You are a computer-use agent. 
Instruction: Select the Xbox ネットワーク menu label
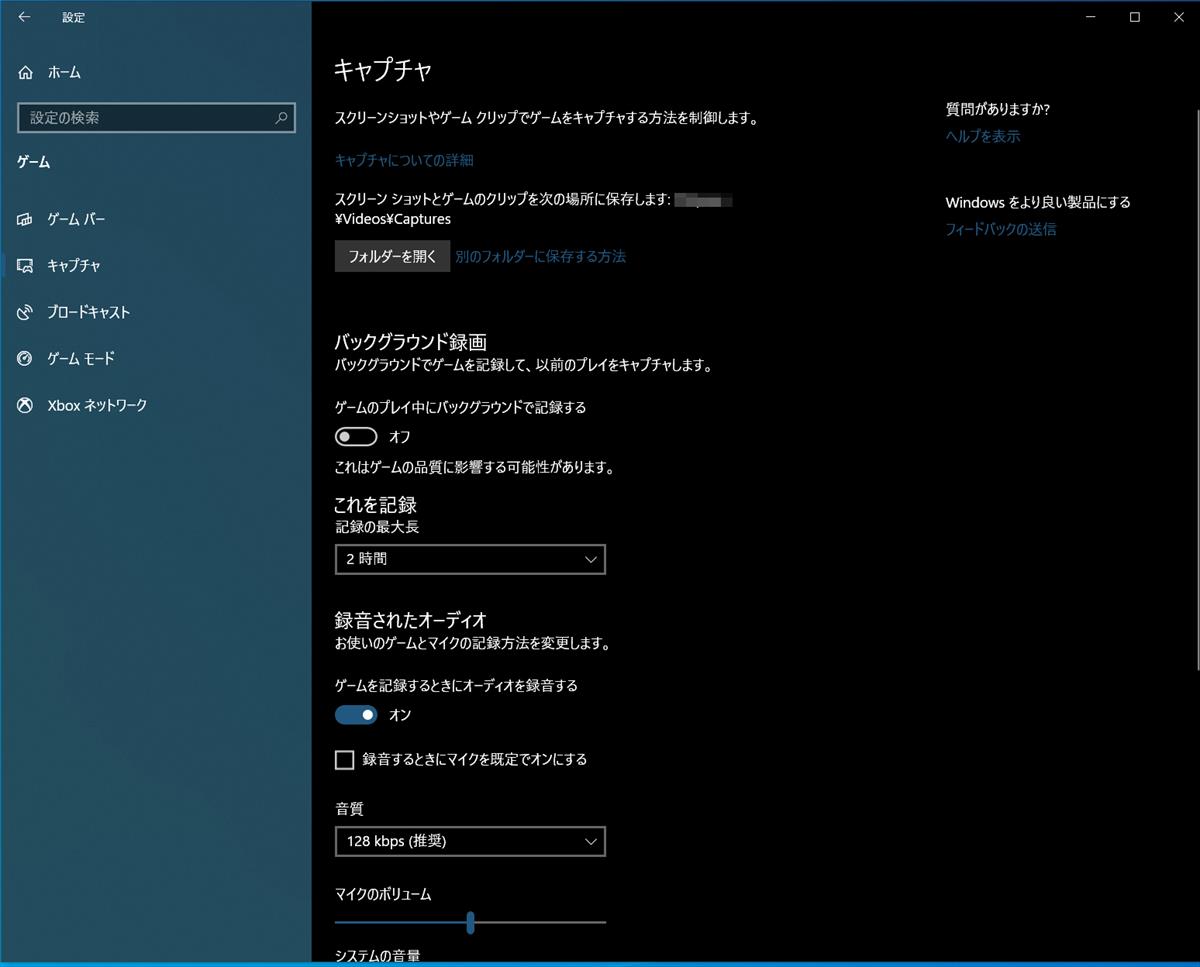(x=97, y=405)
